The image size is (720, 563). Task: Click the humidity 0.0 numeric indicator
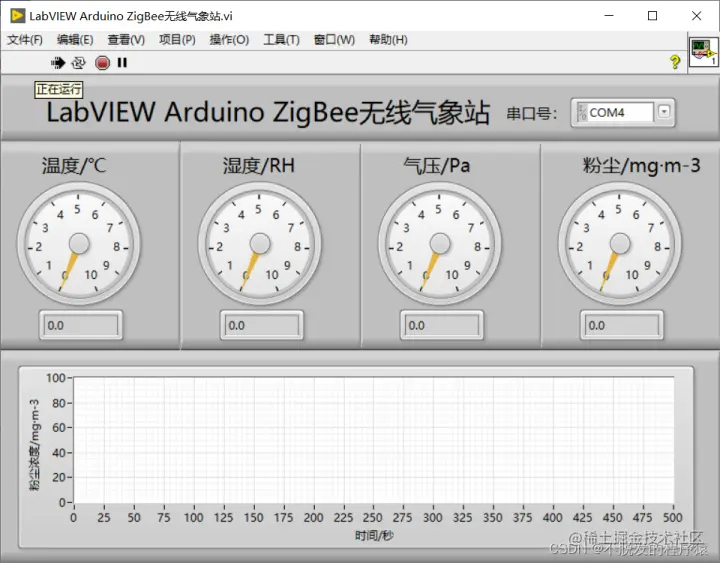262,325
